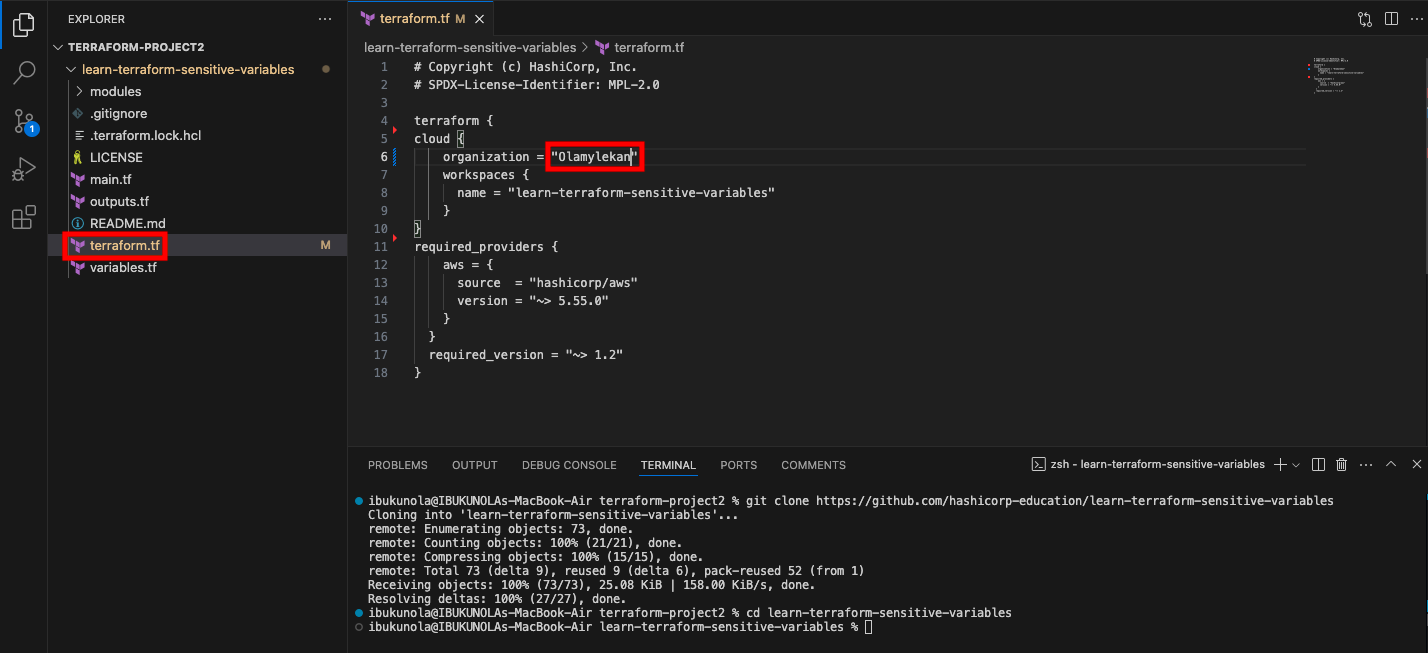Place cursor in organization value "Olamylekan"
The image size is (1428, 653).
tap(594, 157)
